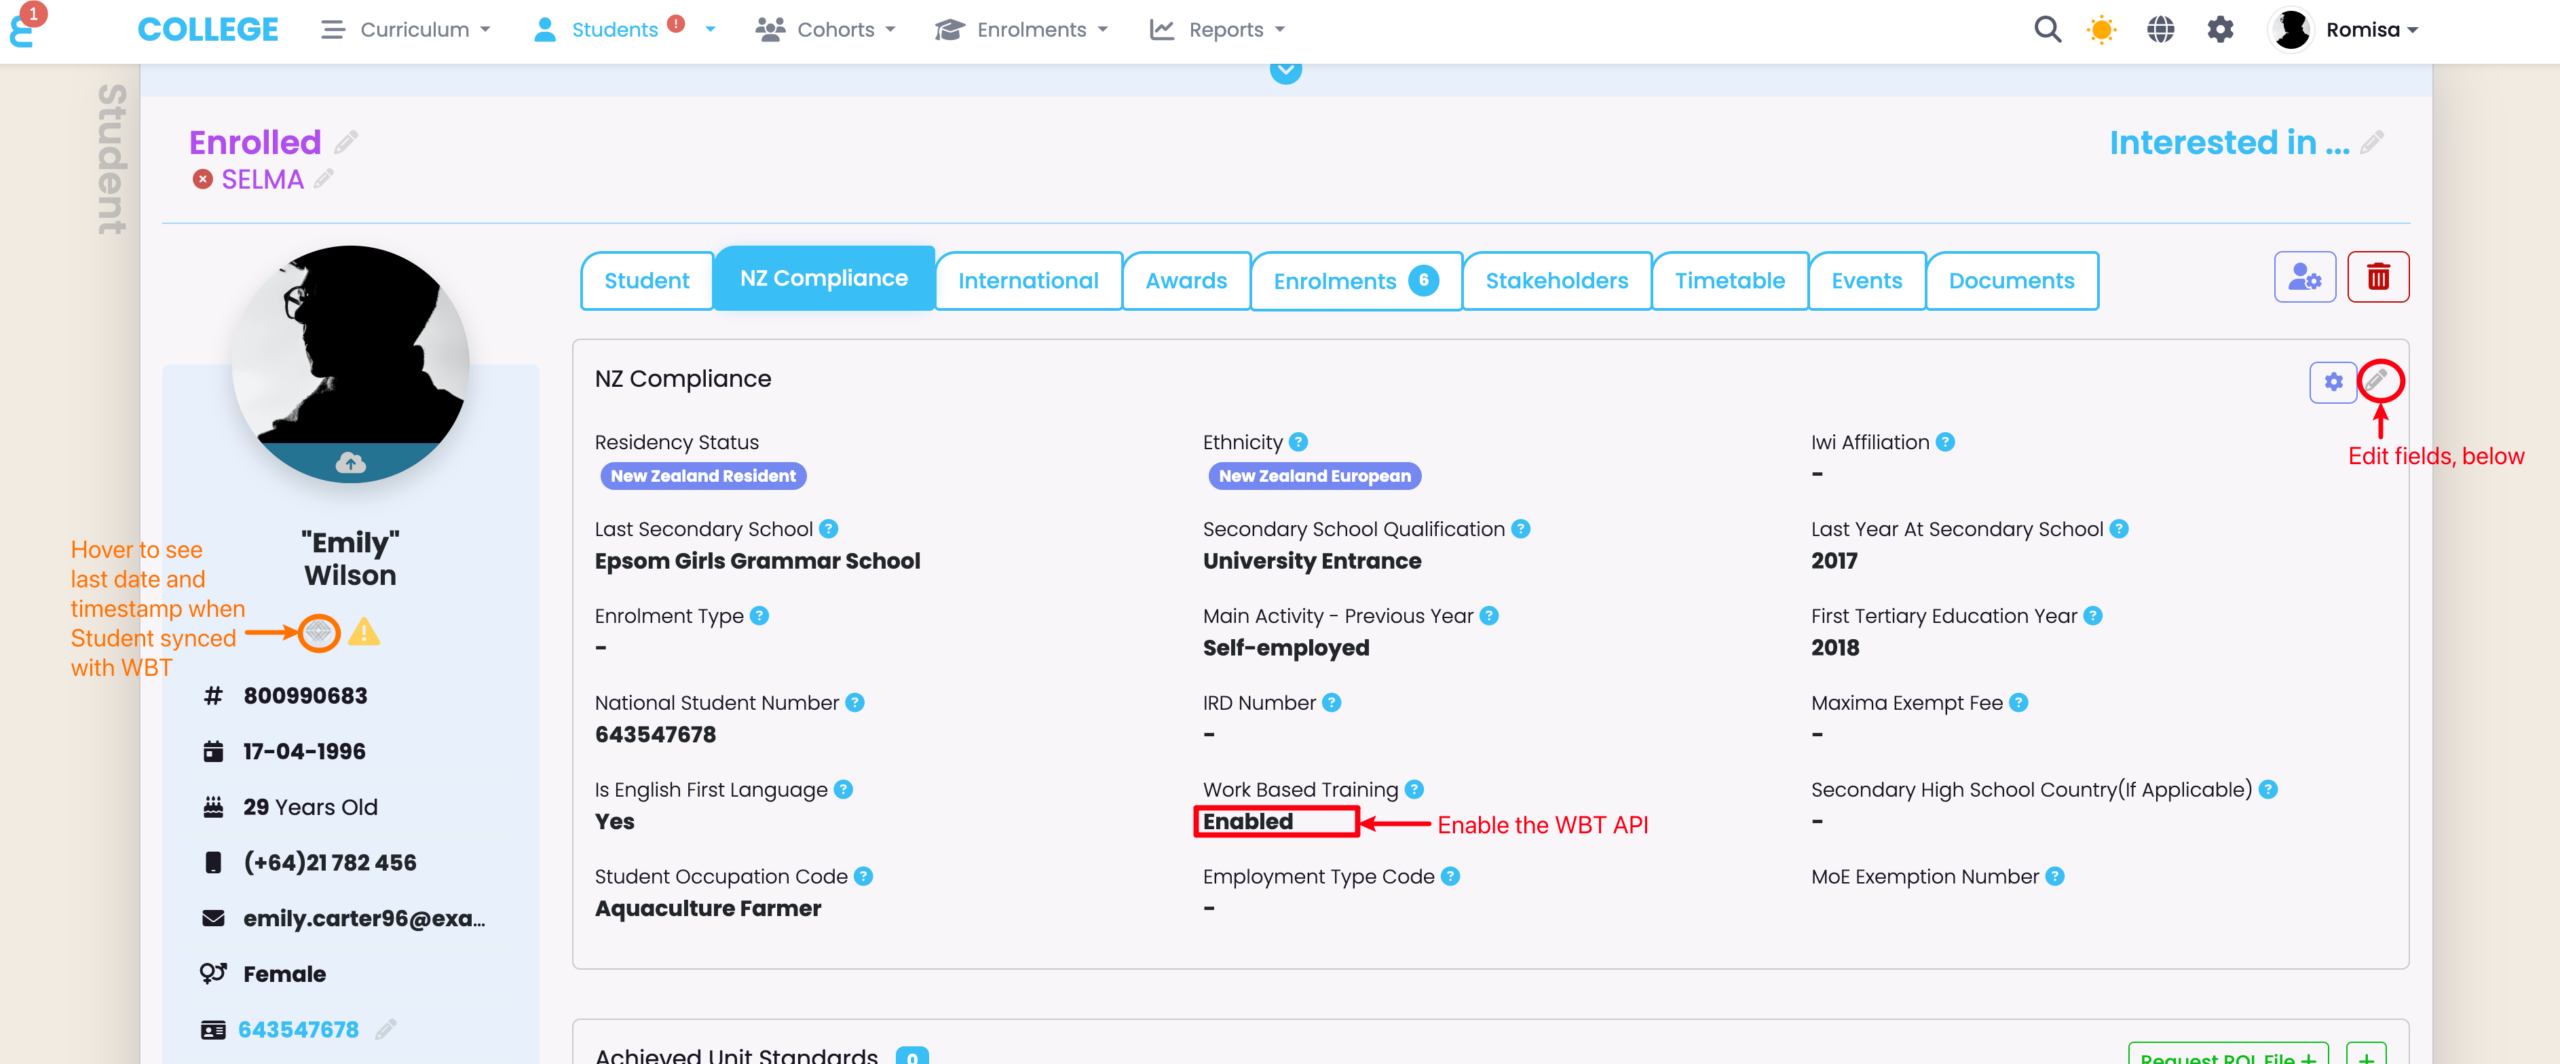This screenshot has height=1064, width=2560.
Task: Toggle the sun light-mode theme icon
Action: pos(2101,30)
